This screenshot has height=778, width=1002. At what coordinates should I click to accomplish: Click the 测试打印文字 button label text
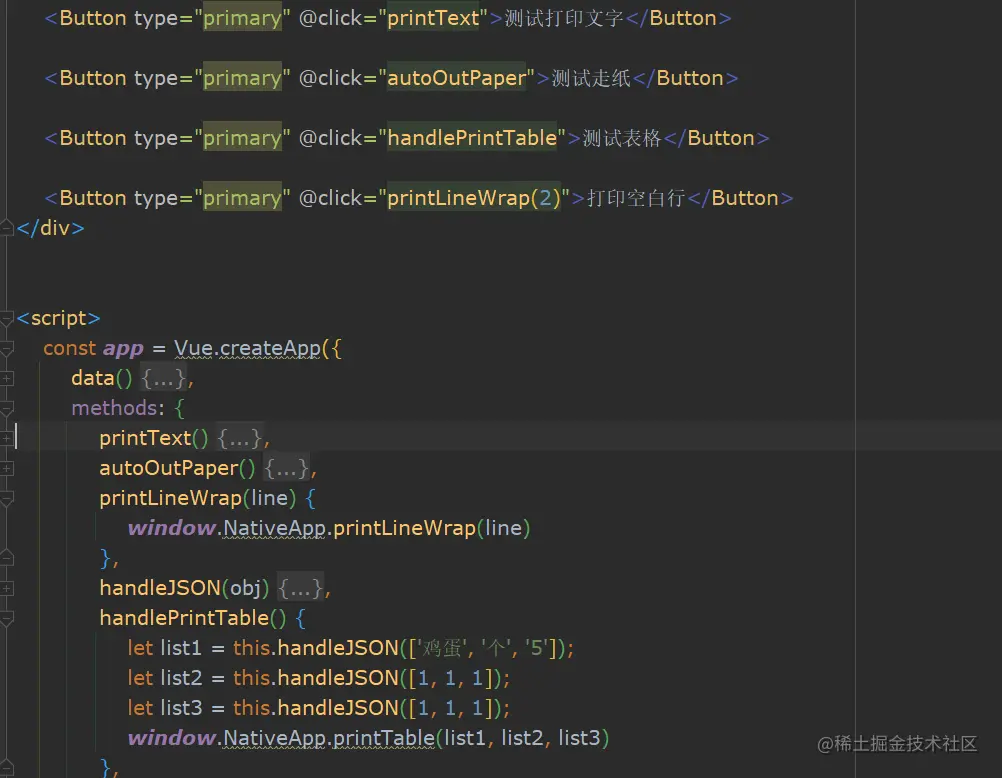pyautogui.click(x=564, y=18)
